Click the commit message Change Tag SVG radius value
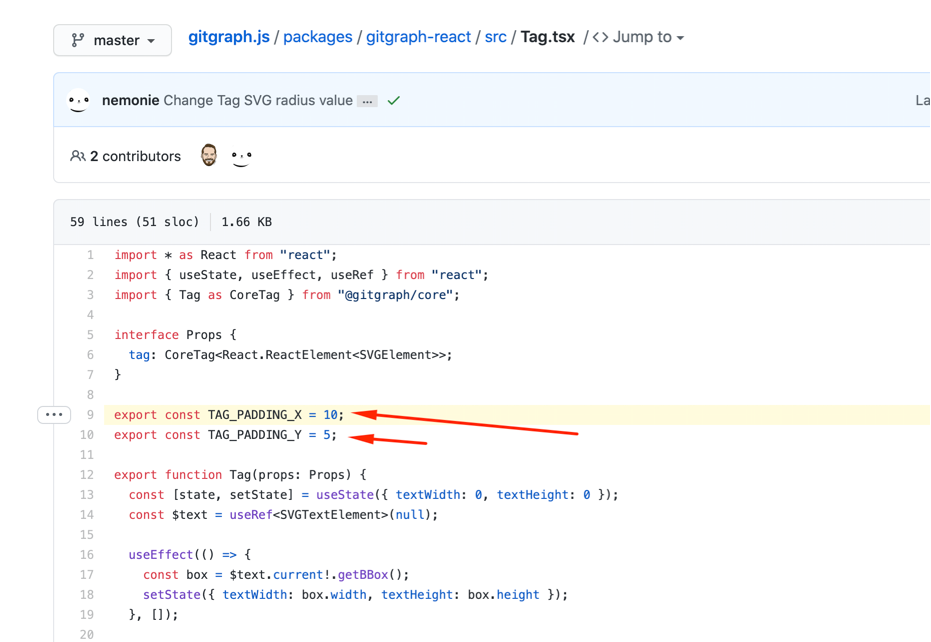The image size is (931, 642). 255,100
